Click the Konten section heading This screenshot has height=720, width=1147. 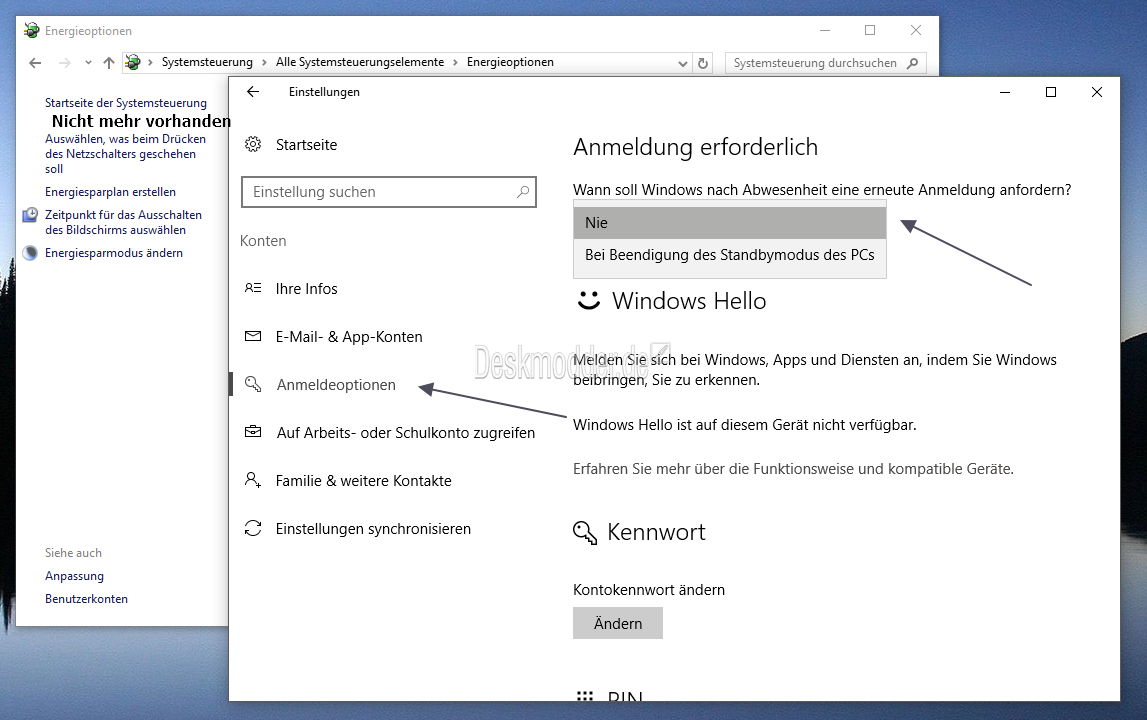point(263,241)
